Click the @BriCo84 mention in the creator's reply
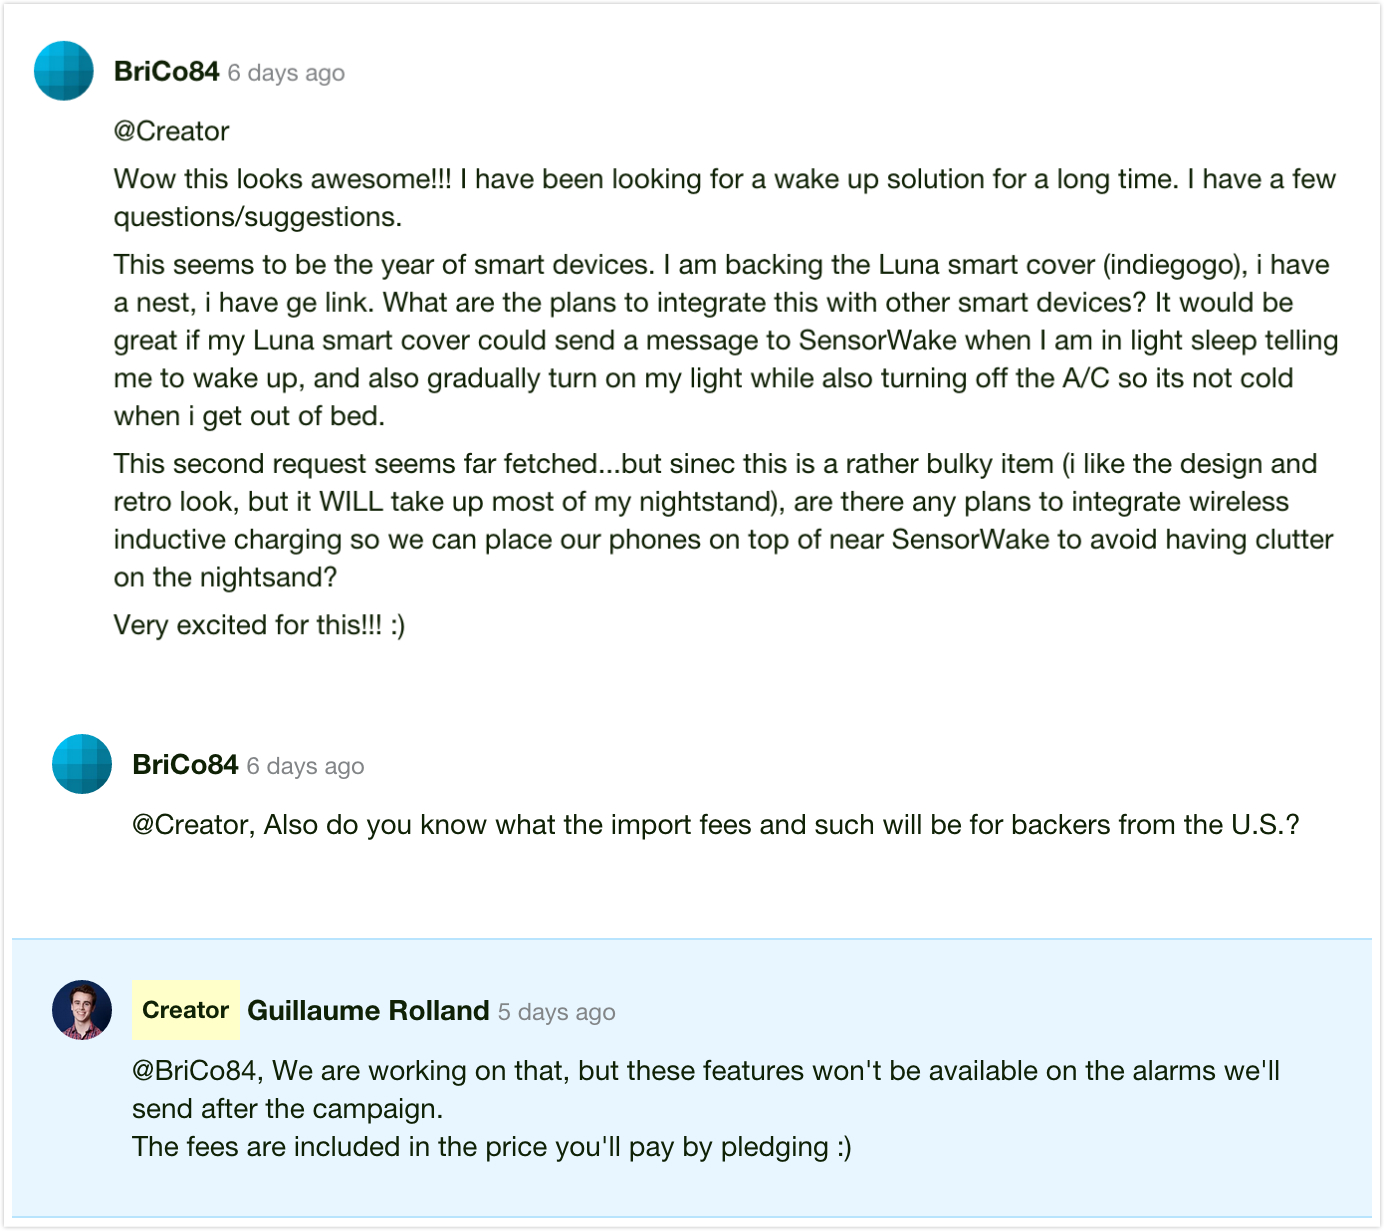1384x1231 pixels. pos(197,1071)
